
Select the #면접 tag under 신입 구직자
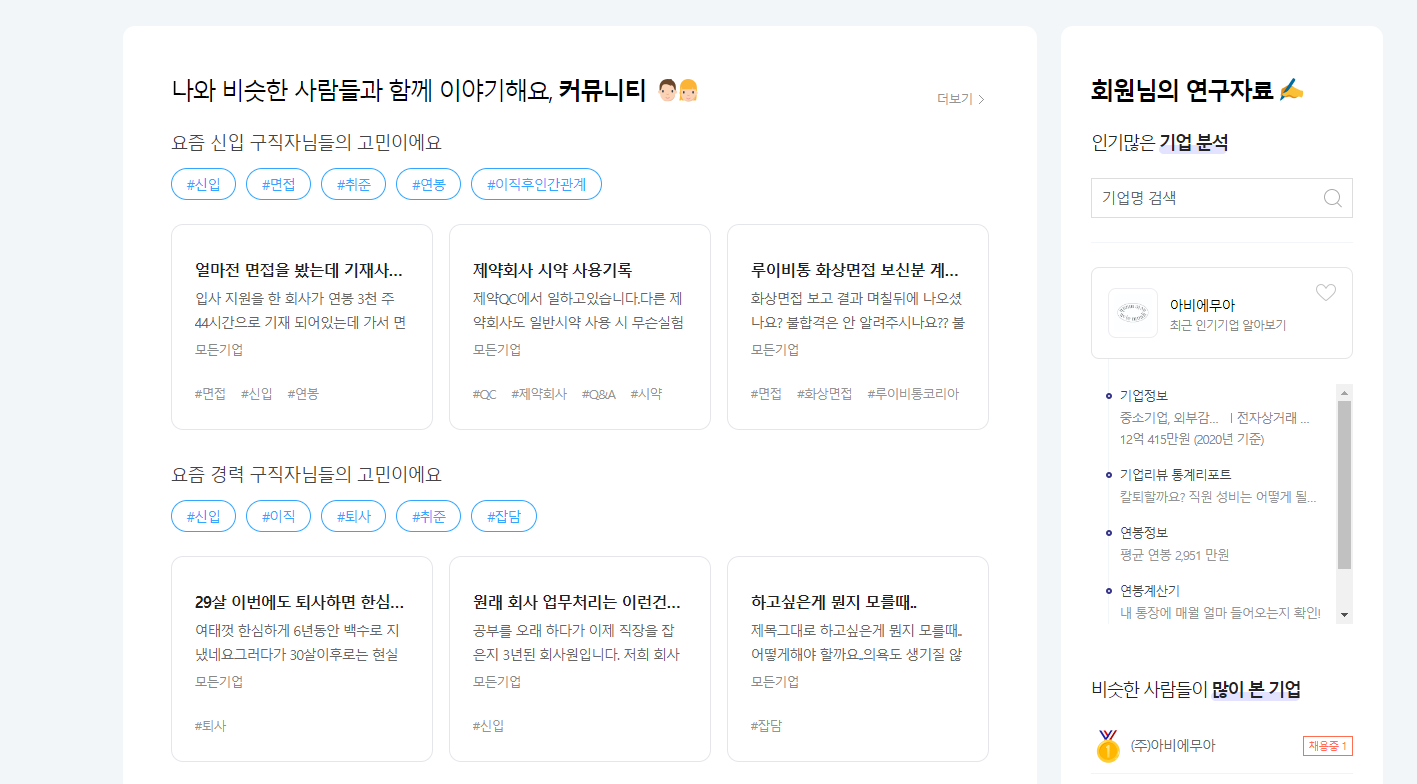tap(278, 184)
